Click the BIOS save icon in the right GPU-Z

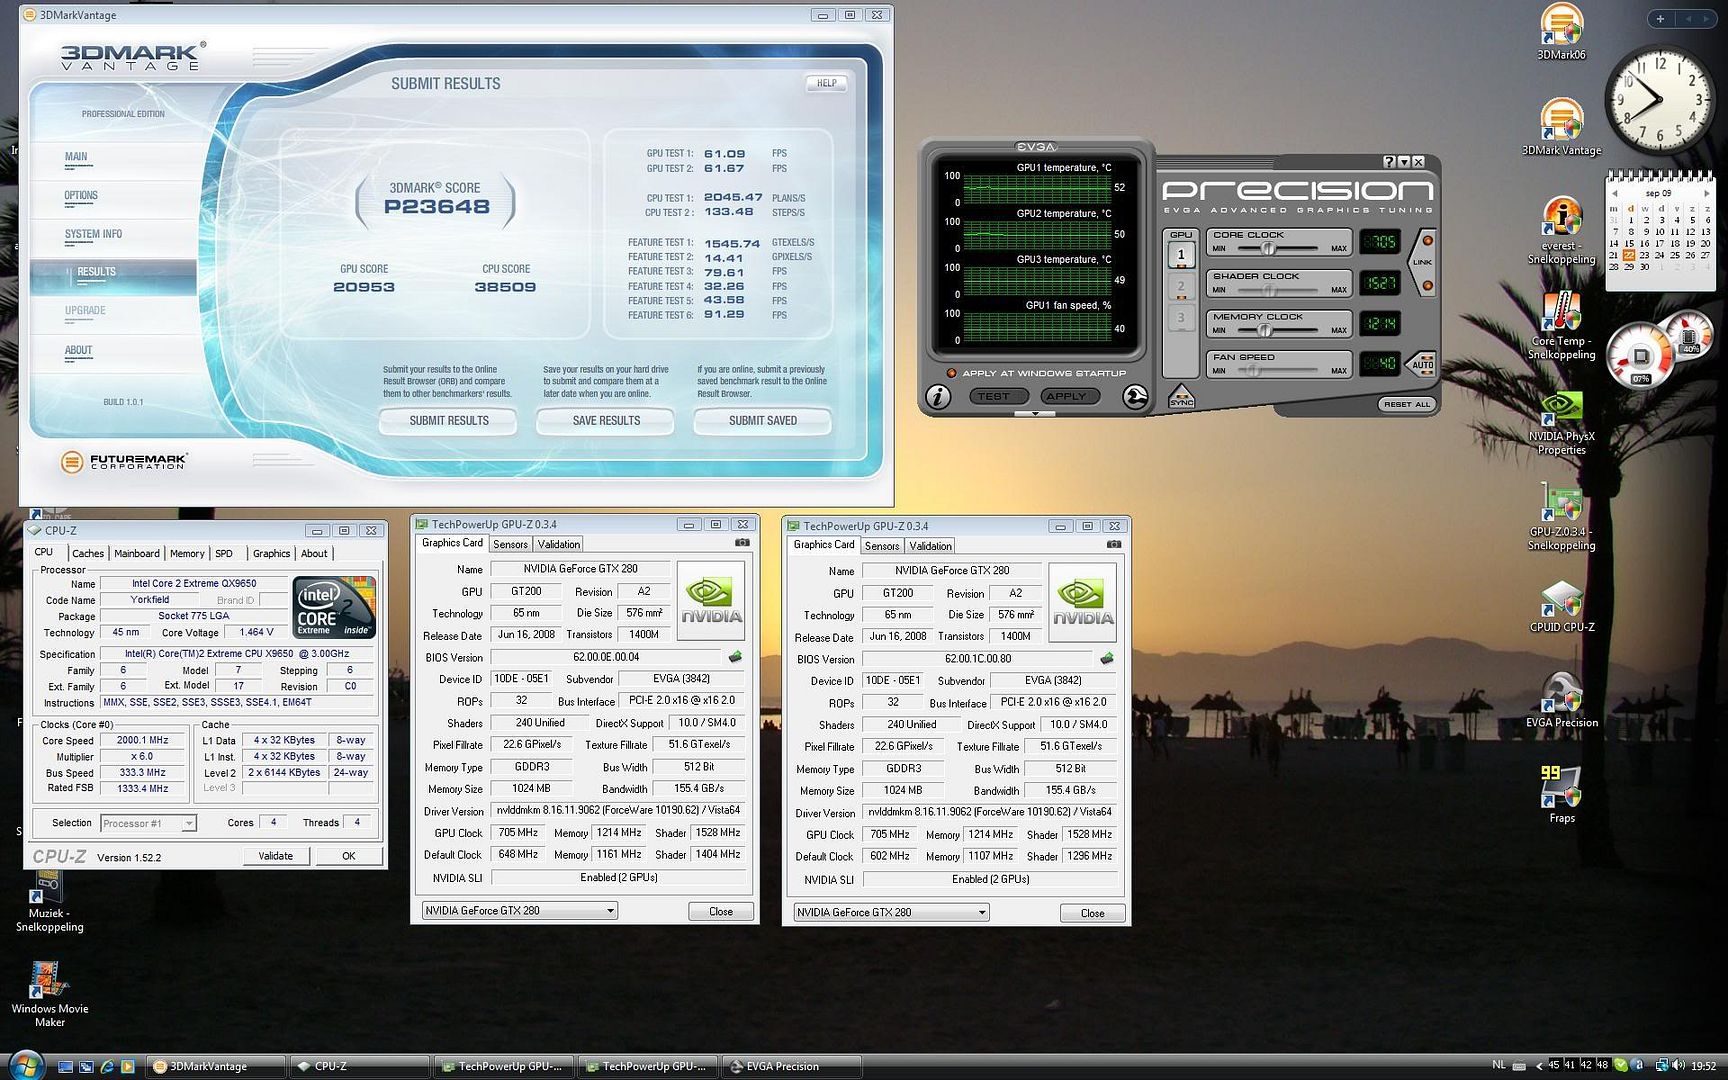pos(1107,659)
